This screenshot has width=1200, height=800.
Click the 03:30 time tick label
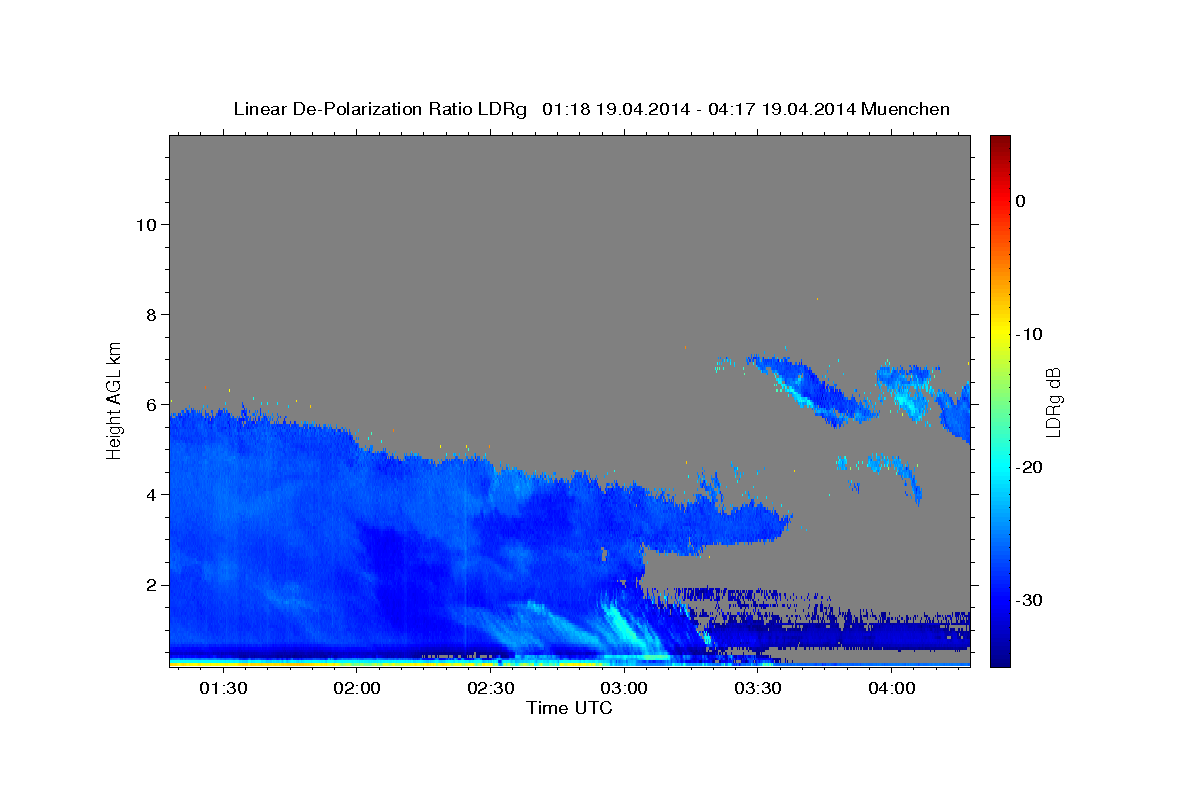[x=758, y=688]
